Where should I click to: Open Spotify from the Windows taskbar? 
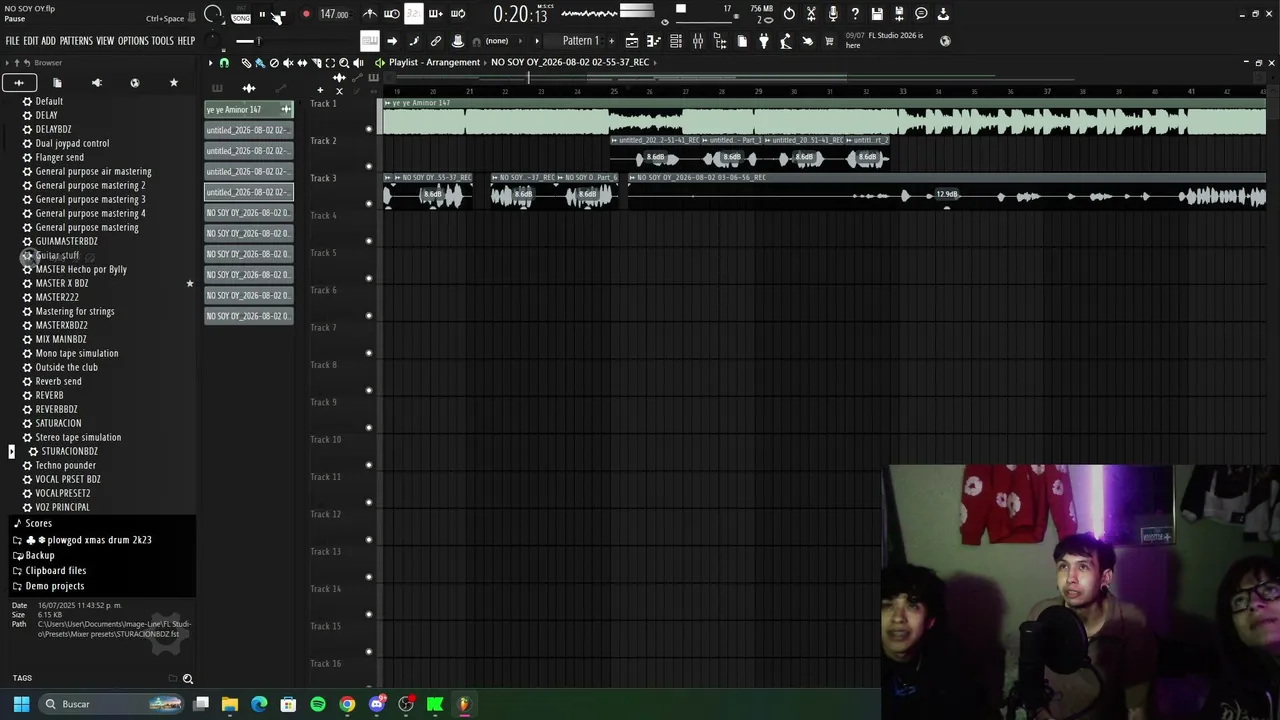click(x=318, y=704)
